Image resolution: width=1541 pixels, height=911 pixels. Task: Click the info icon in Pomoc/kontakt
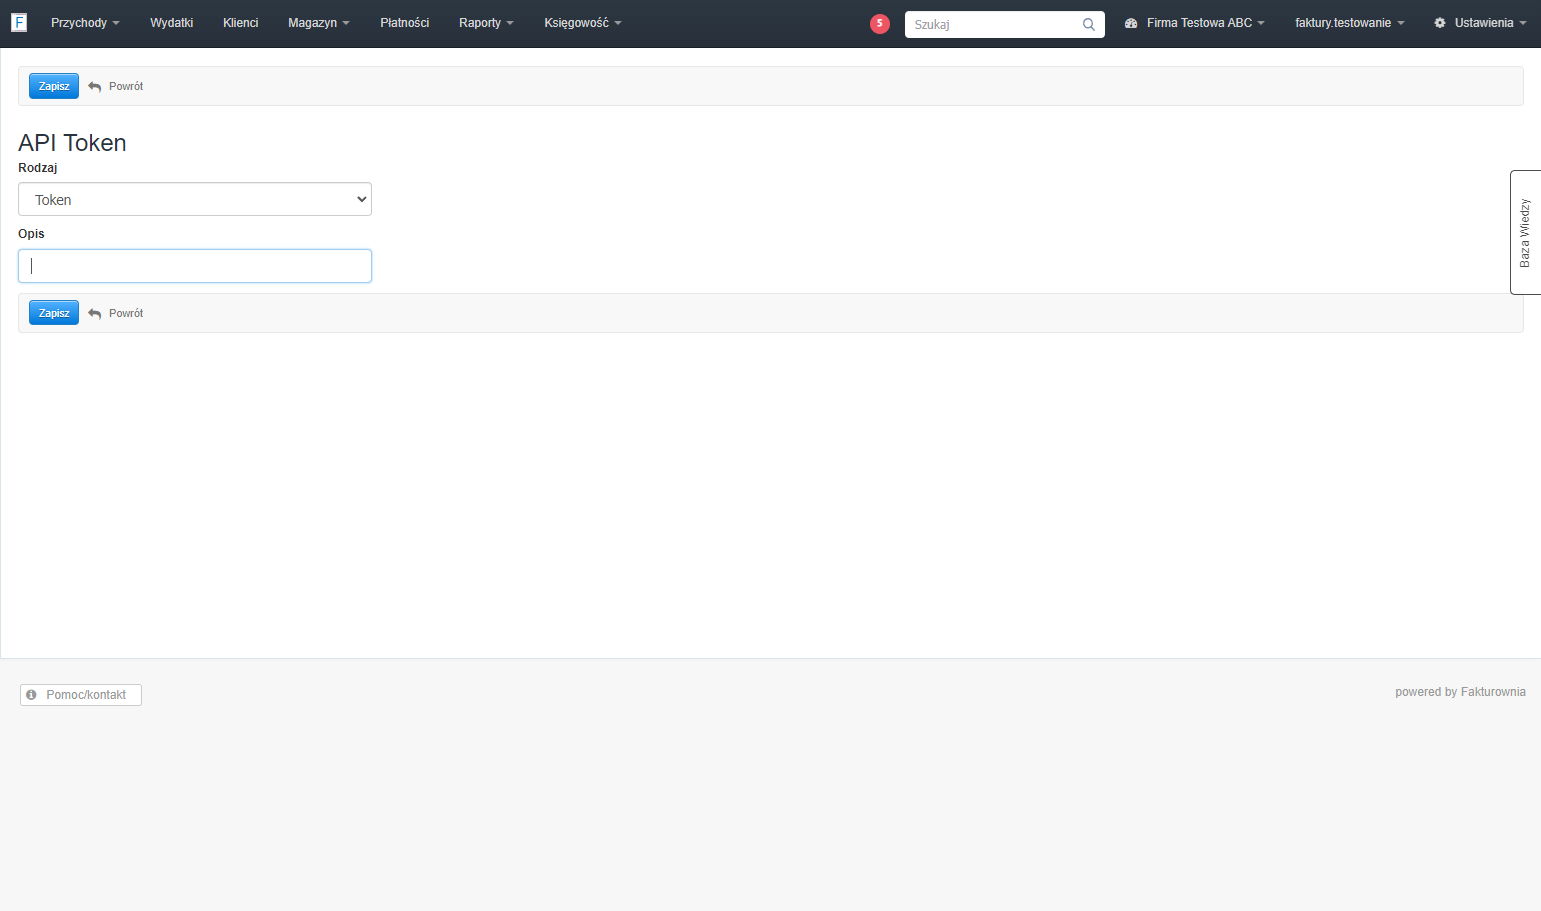31,694
